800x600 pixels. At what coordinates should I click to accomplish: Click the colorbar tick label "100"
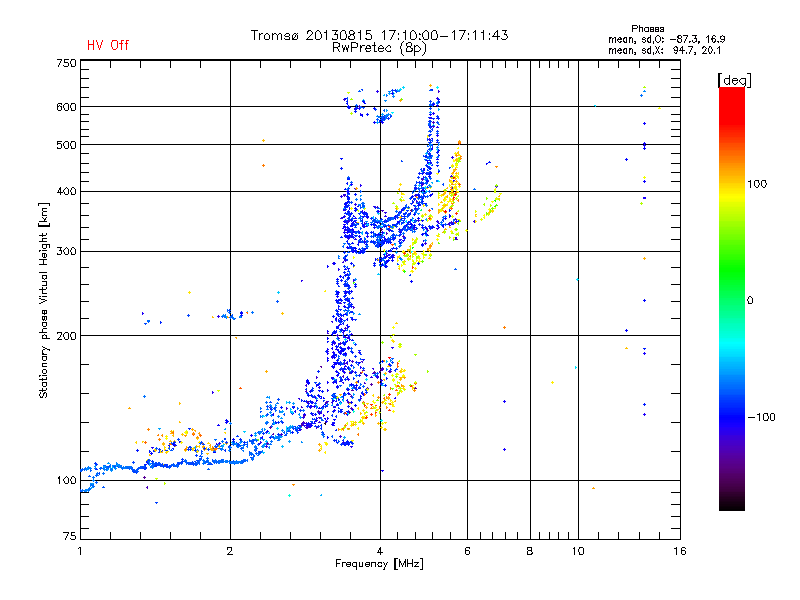coord(757,184)
